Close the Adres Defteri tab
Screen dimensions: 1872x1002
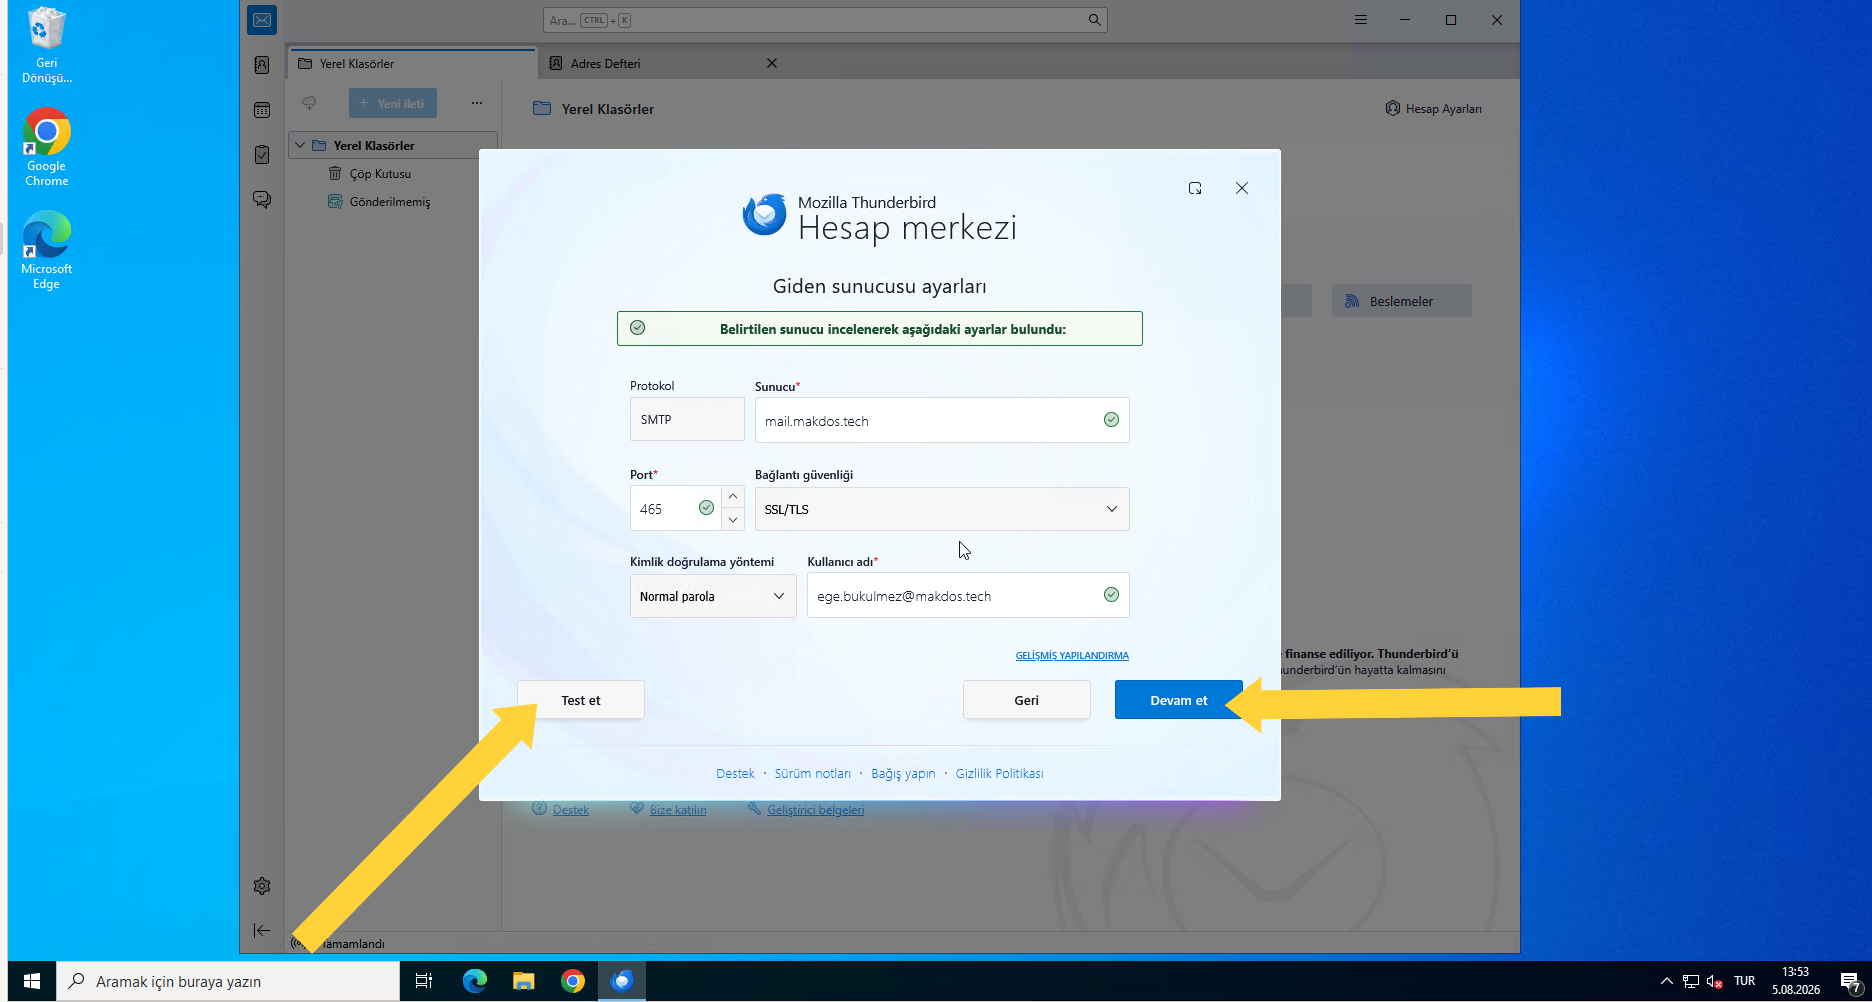[x=772, y=63]
